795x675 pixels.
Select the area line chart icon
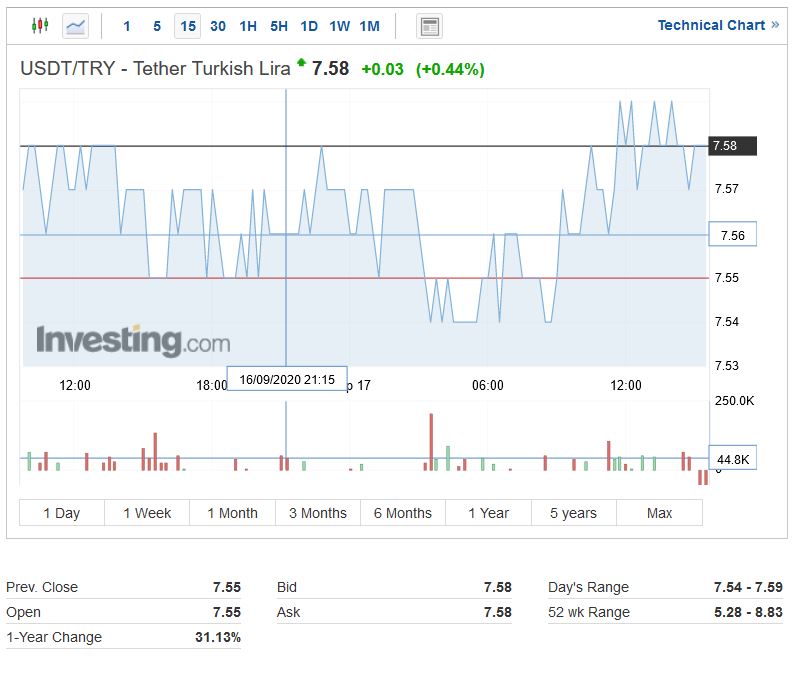[76, 26]
